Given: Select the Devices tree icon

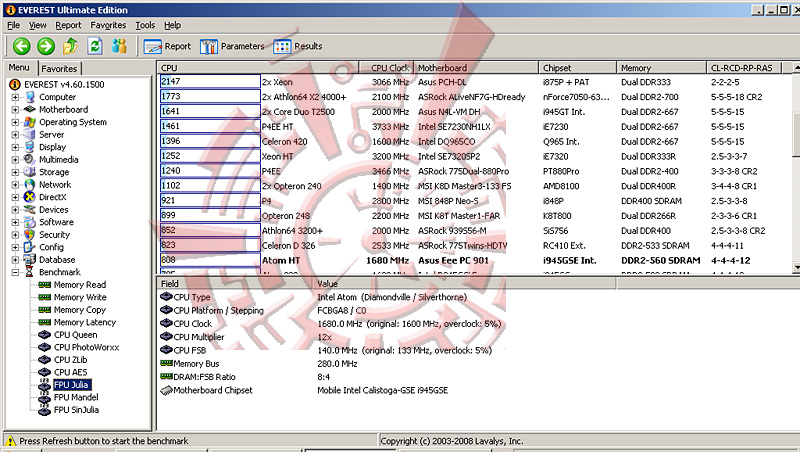Looking at the screenshot, I should [x=30, y=210].
